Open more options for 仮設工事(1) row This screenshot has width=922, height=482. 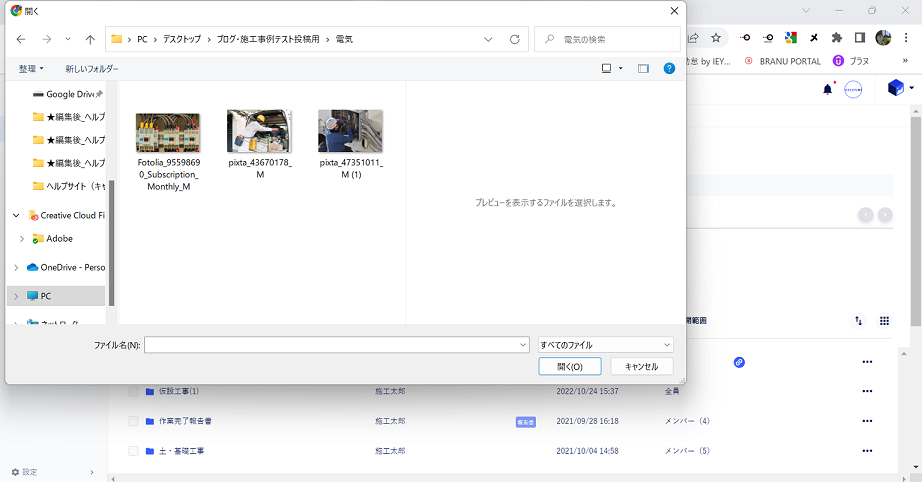click(867, 391)
